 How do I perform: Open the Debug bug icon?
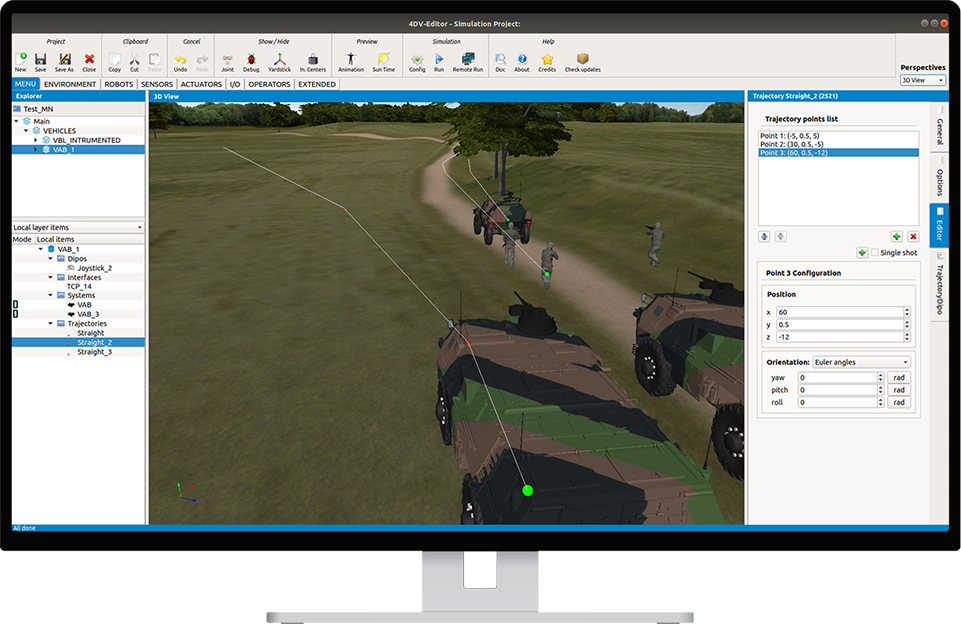(251, 60)
